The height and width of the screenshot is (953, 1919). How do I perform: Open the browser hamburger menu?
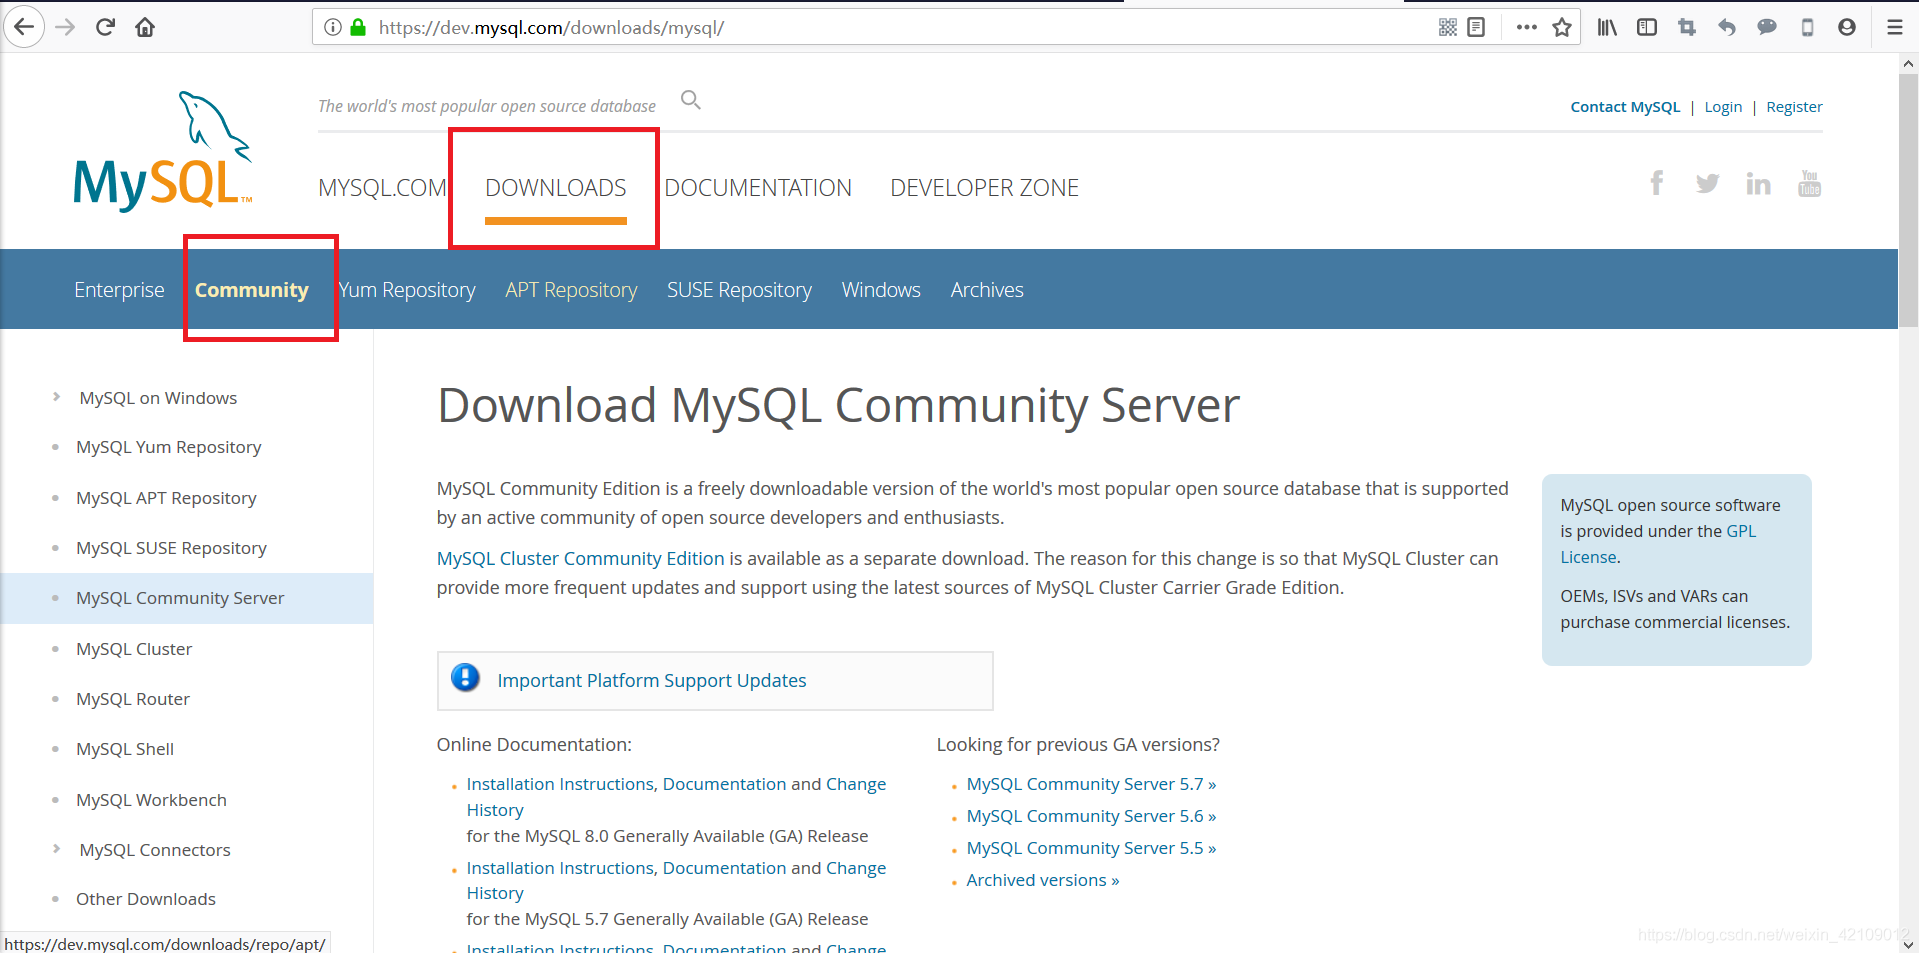[1895, 27]
